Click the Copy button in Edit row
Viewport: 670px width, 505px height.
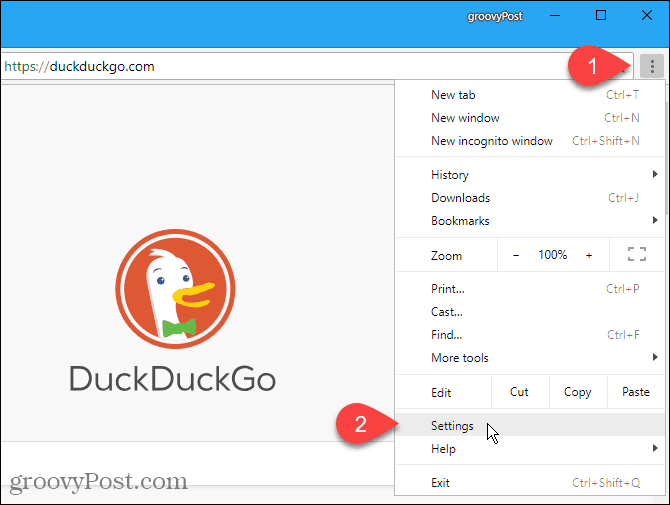578,392
